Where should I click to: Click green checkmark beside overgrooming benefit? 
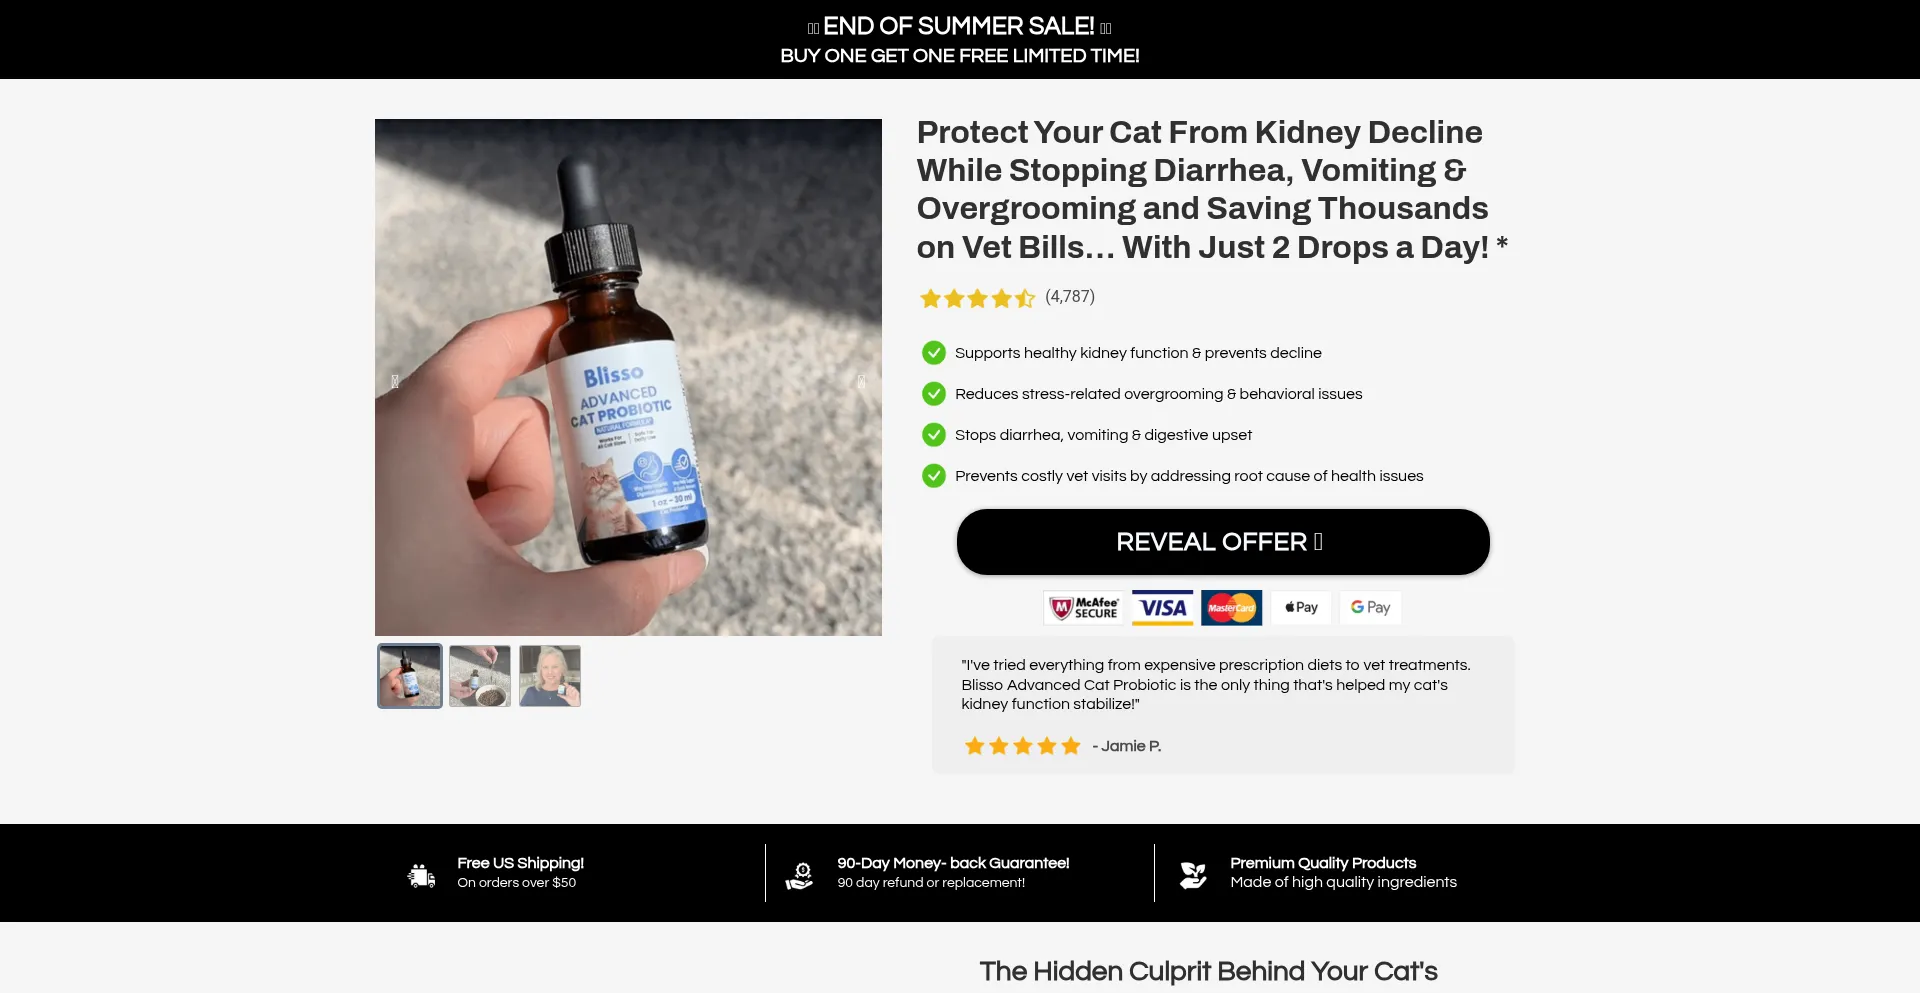coord(933,394)
